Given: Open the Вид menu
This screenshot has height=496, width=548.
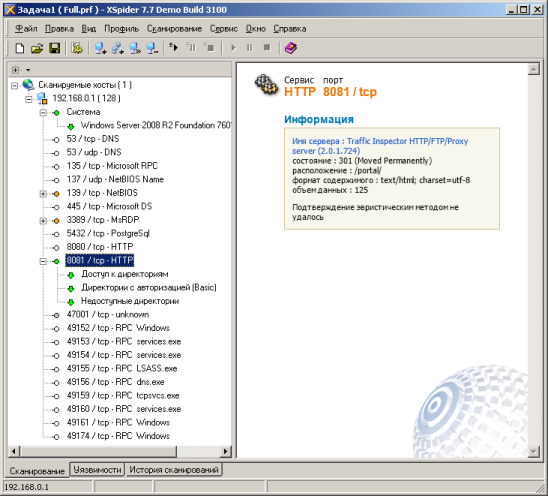Looking at the screenshot, I should click(x=89, y=29).
